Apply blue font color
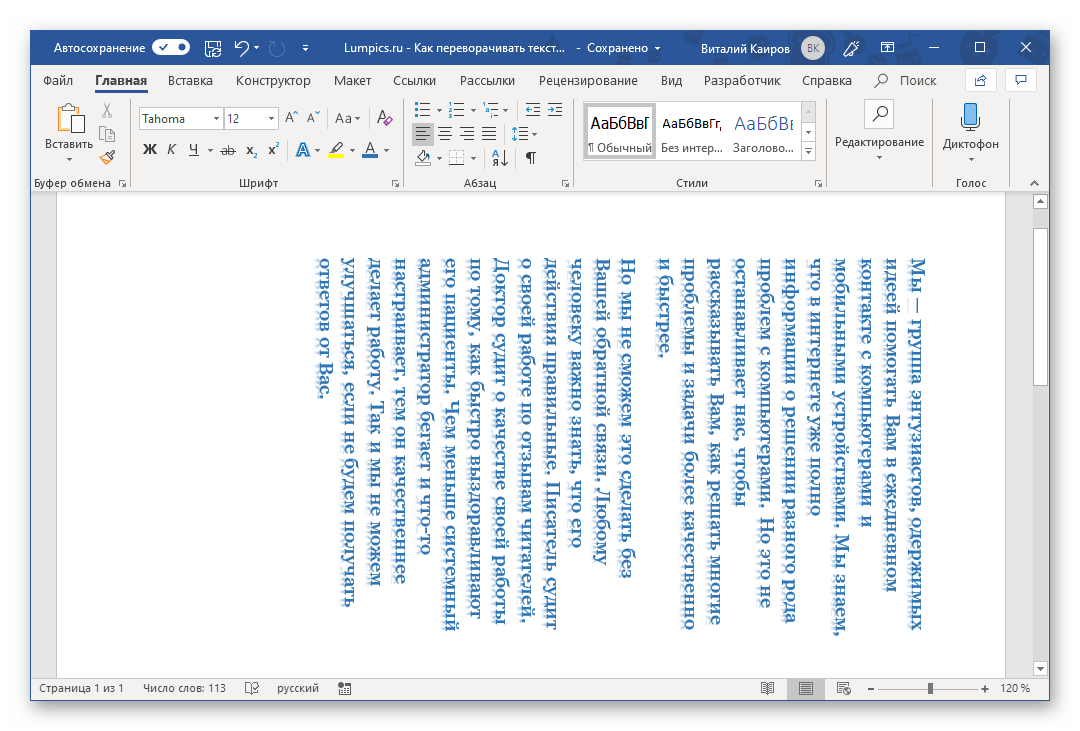The height and width of the screenshot is (731, 1080). 371,150
